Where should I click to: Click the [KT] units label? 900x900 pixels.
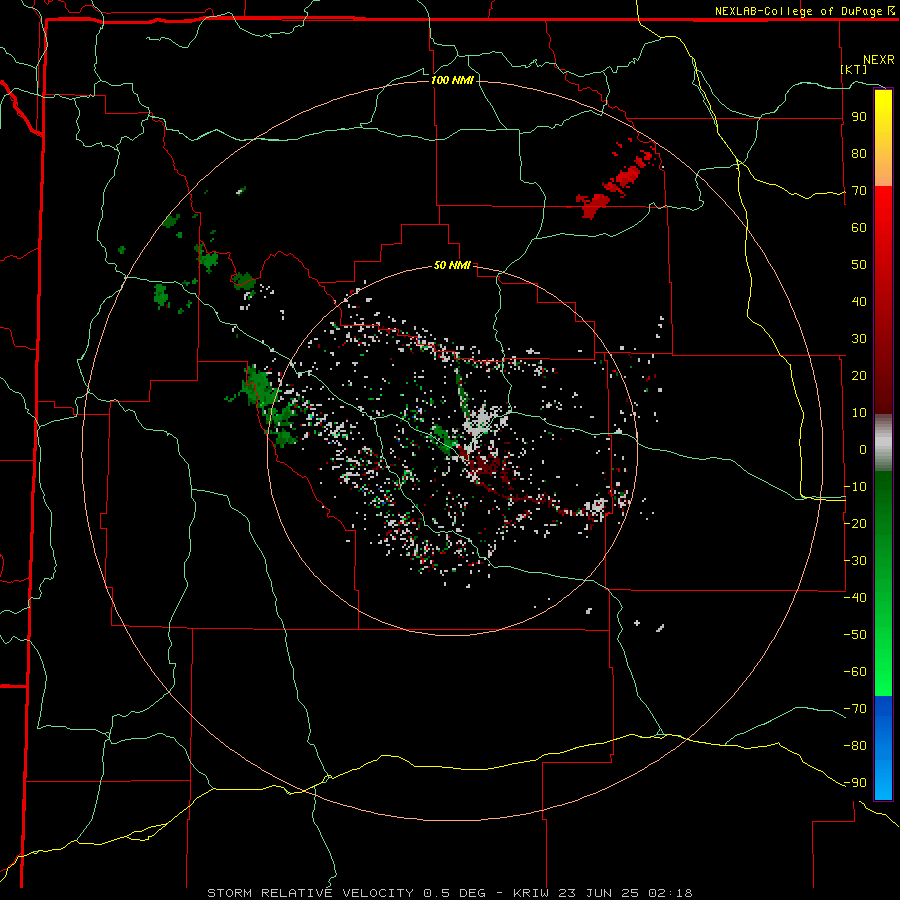pos(854,69)
